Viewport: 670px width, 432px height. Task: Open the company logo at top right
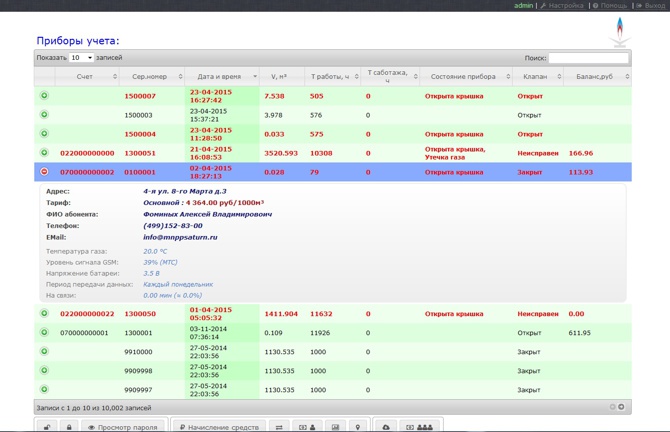(619, 31)
